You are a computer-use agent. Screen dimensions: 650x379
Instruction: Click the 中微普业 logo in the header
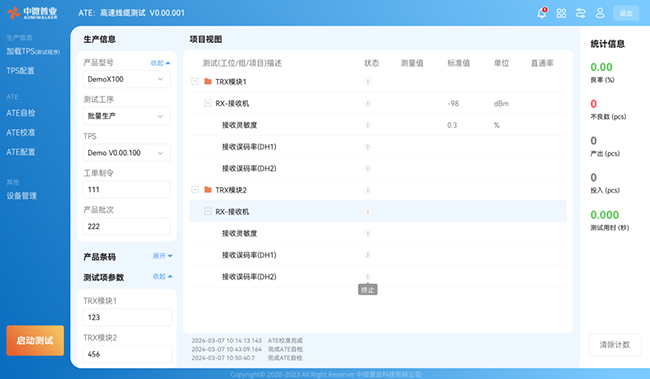(x=32, y=13)
